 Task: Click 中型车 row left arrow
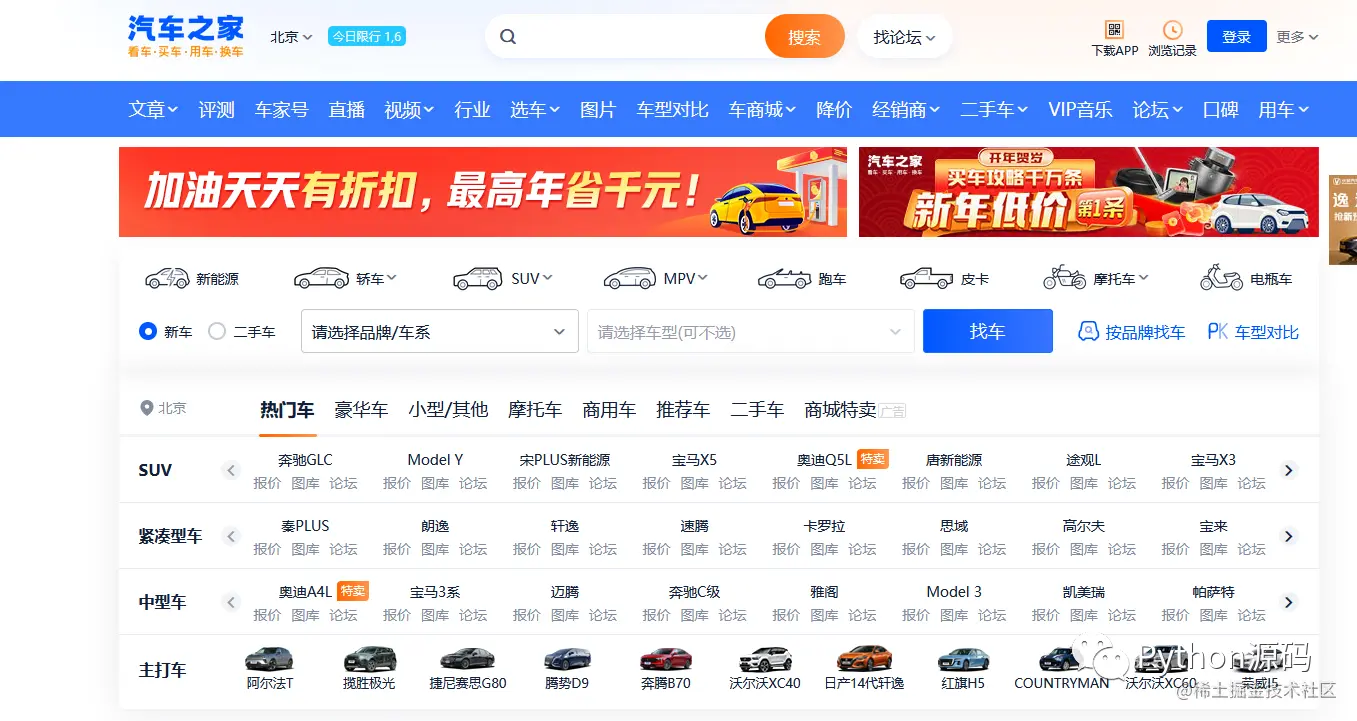(x=231, y=602)
